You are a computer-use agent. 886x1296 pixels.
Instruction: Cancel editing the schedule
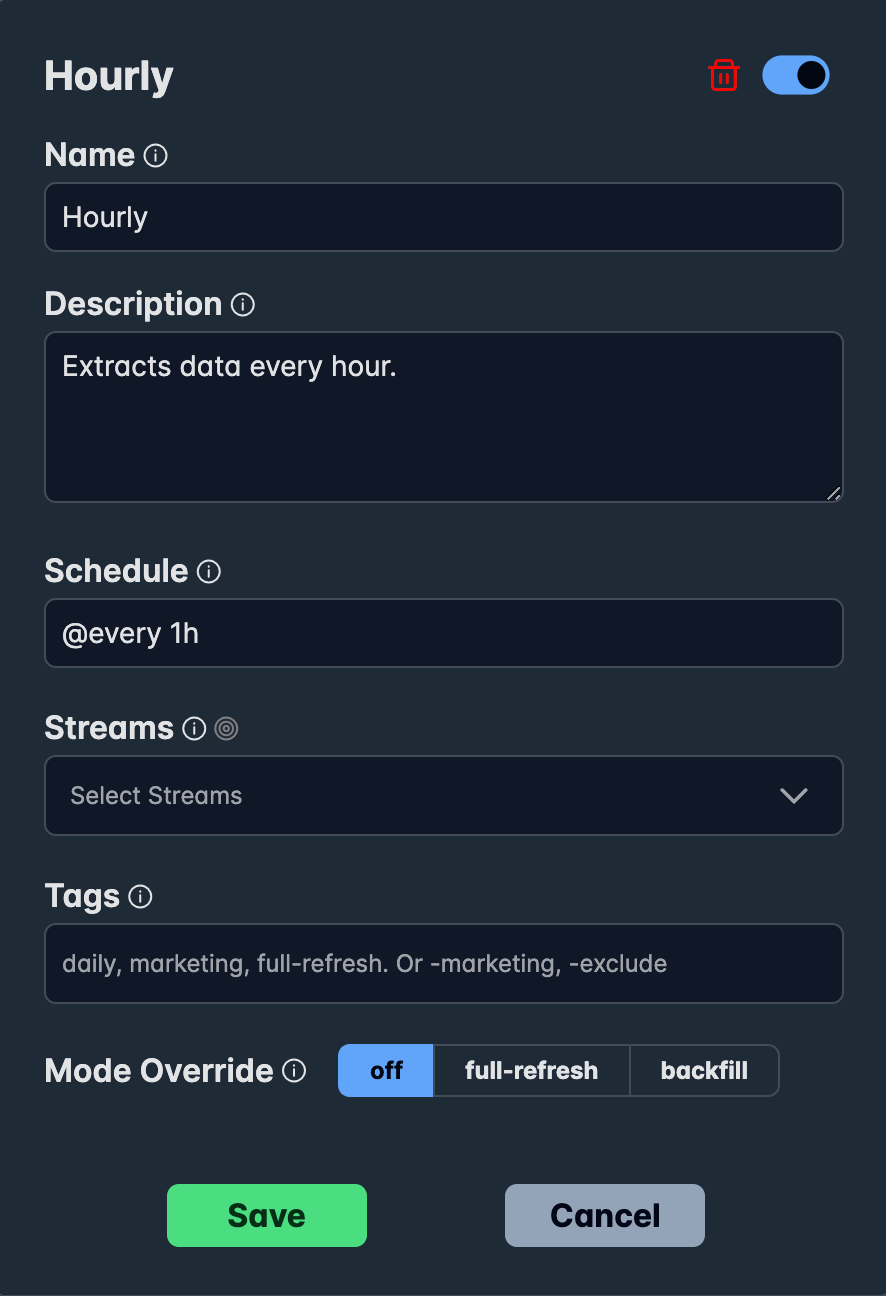[x=605, y=1216]
